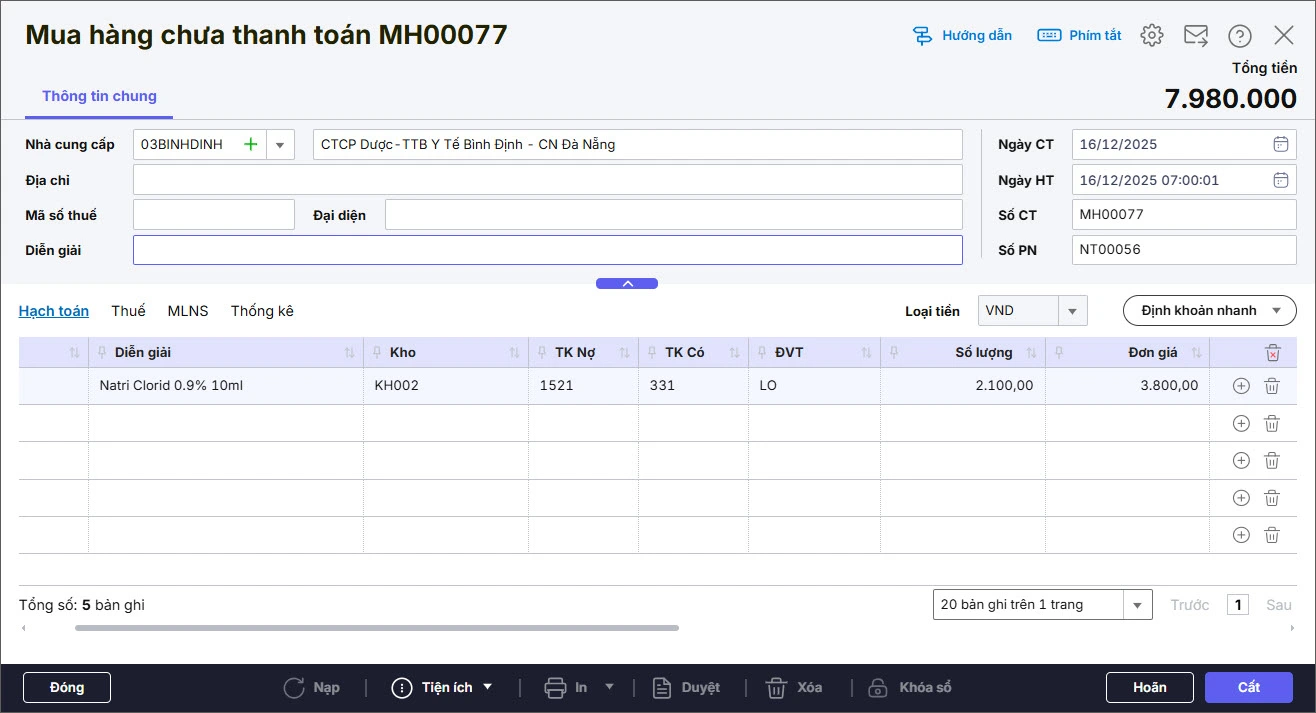Viewport: 1316px width, 713px height.
Task: Click the help question mark icon
Action: [1240, 35]
